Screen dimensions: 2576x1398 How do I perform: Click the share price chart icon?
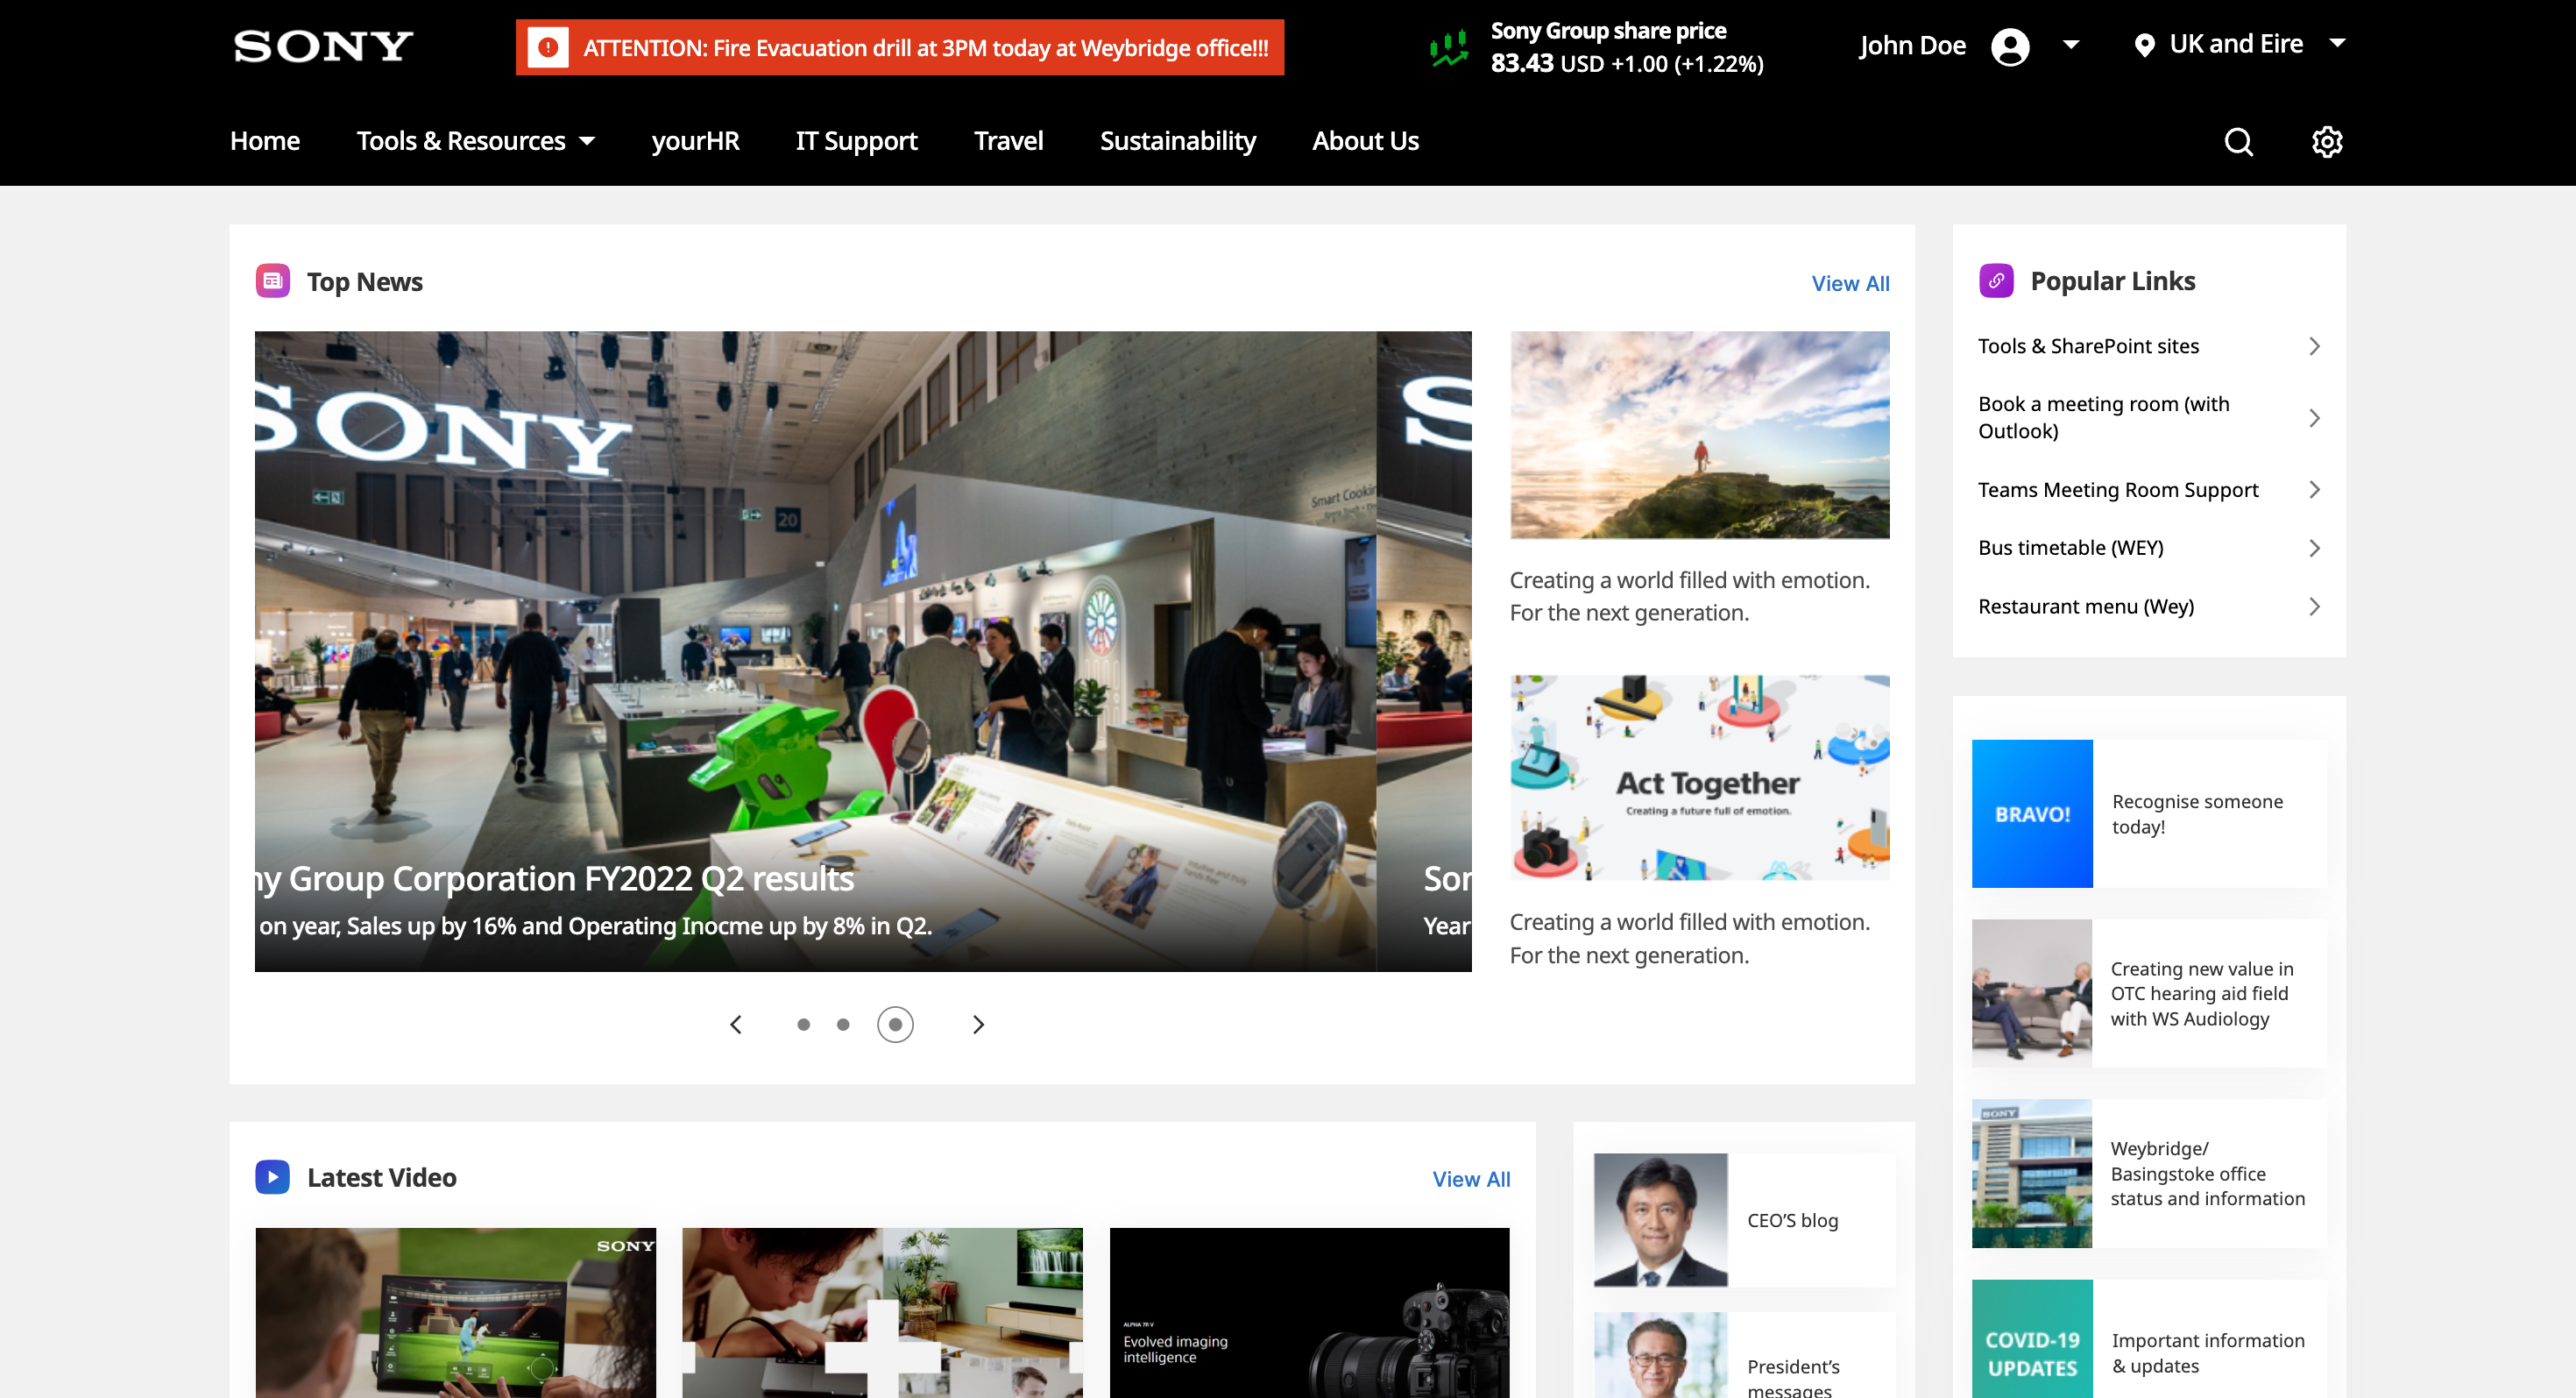(x=1449, y=47)
